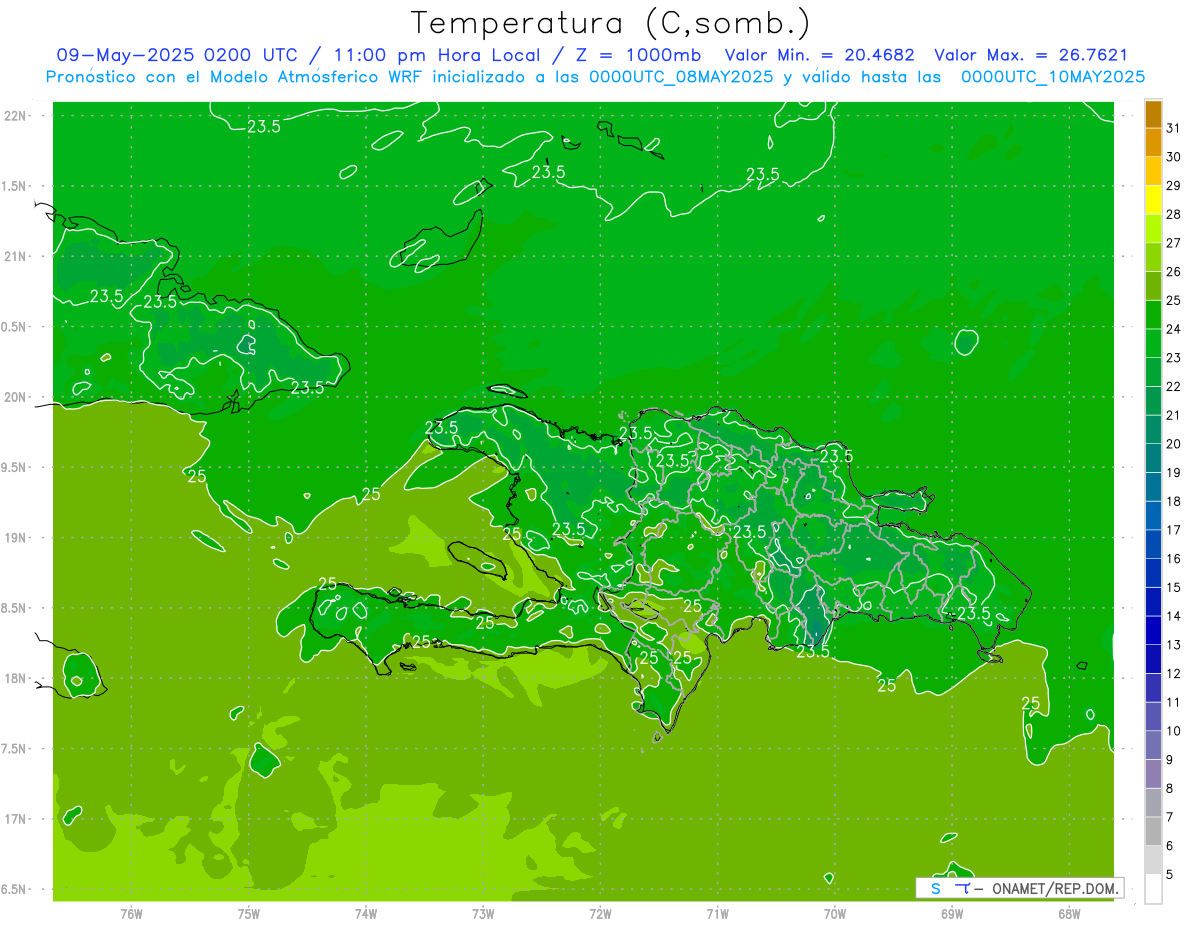Select the teal swatch between 19 and 20

pos(1153,459)
